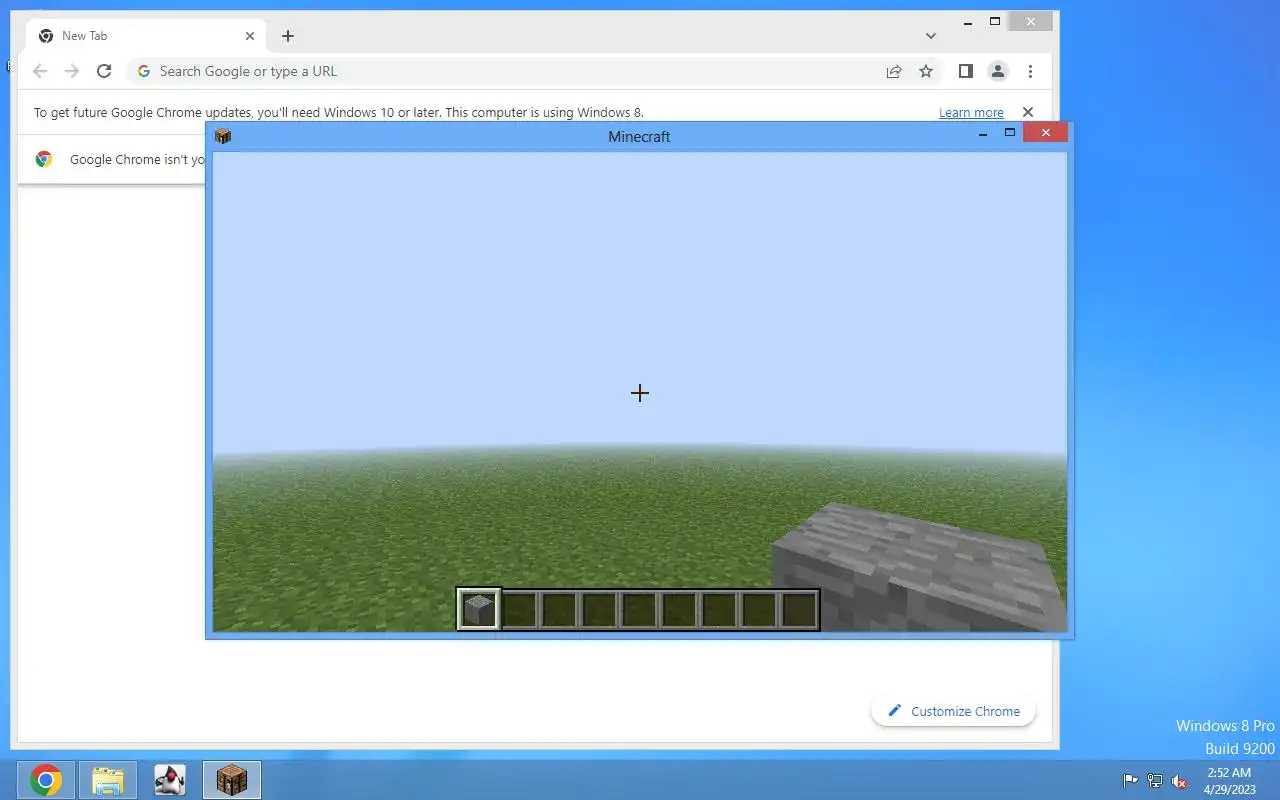Image resolution: width=1280 pixels, height=800 pixels.
Task: Go forward in Chrome
Action: tap(72, 71)
